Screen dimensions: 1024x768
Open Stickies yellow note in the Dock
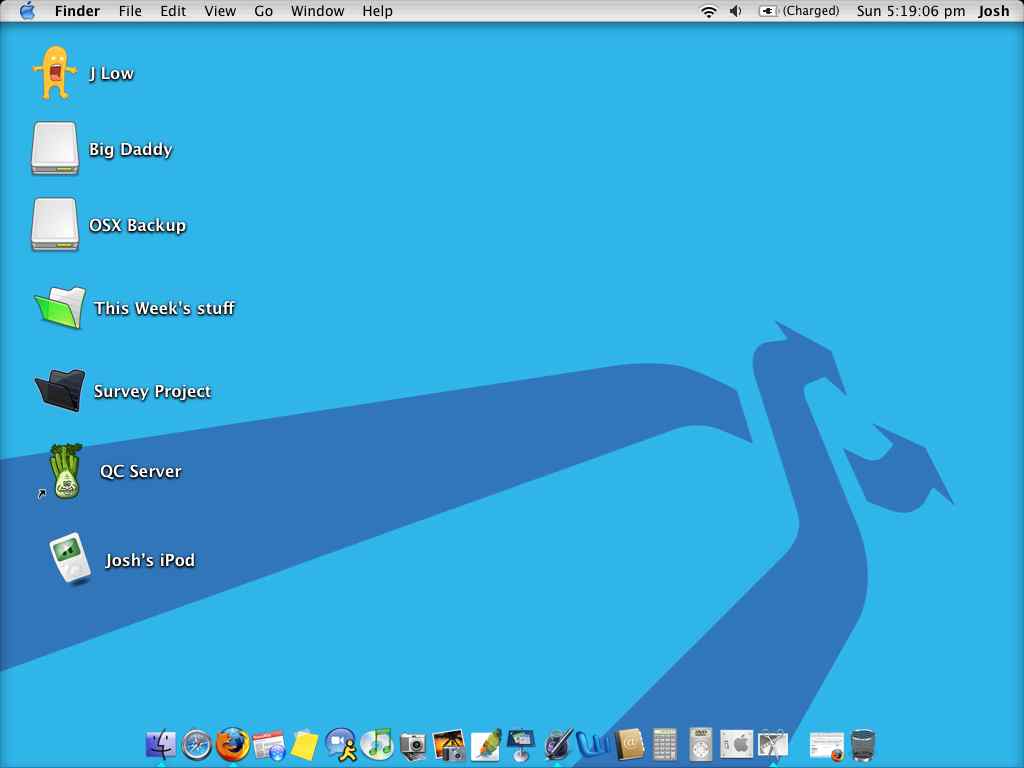304,745
